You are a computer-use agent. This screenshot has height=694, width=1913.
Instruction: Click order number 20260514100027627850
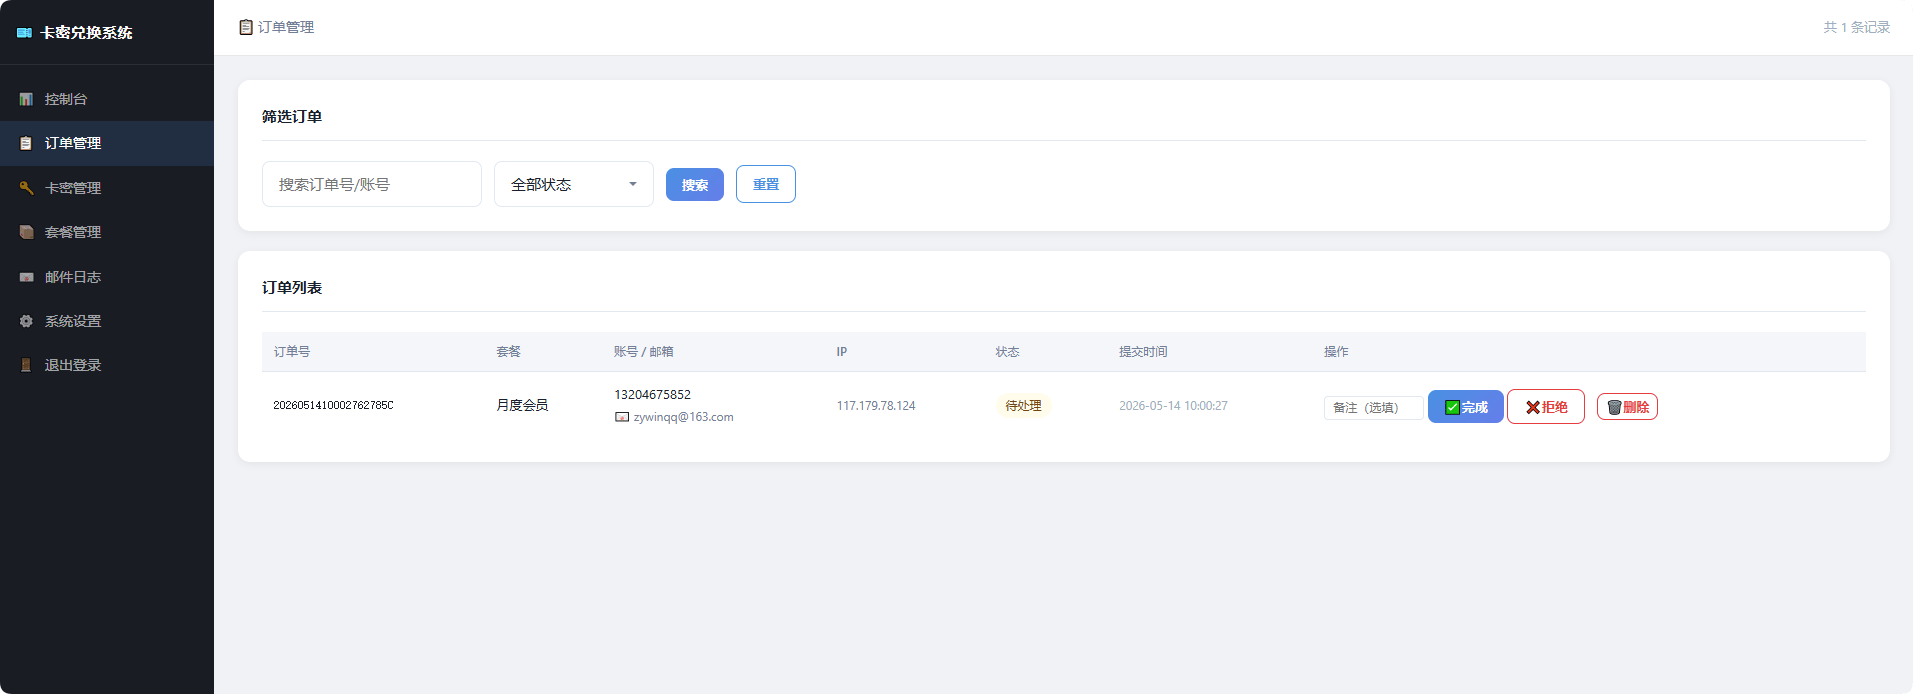[333, 405]
